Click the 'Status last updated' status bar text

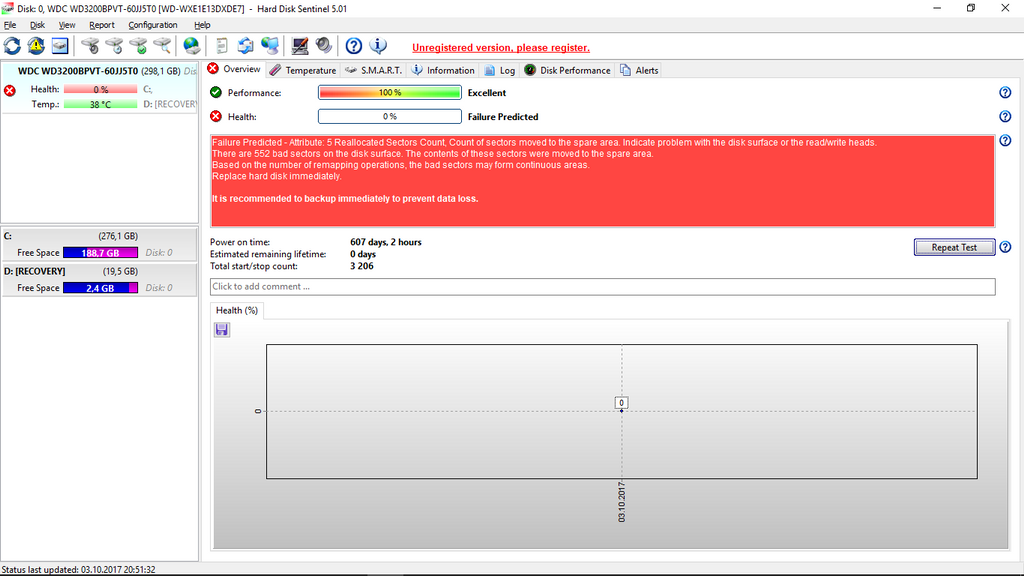[x=78, y=569]
